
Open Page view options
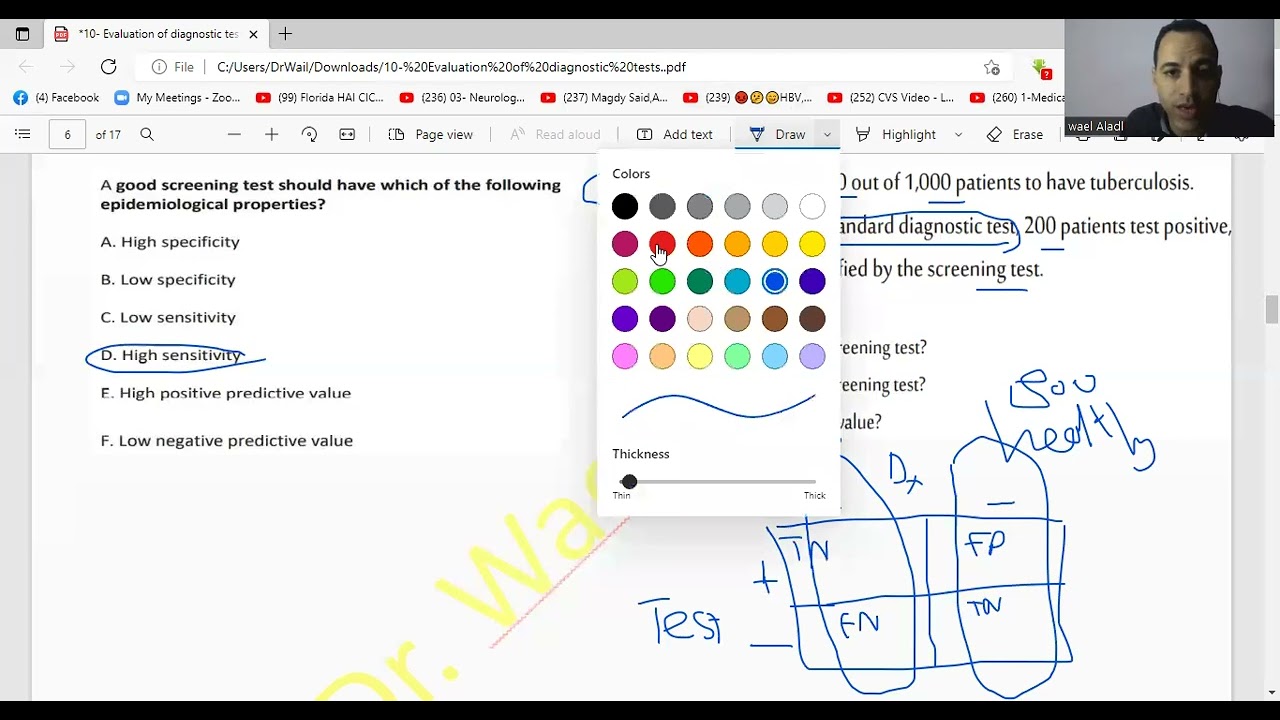click(x=430, y=134)
